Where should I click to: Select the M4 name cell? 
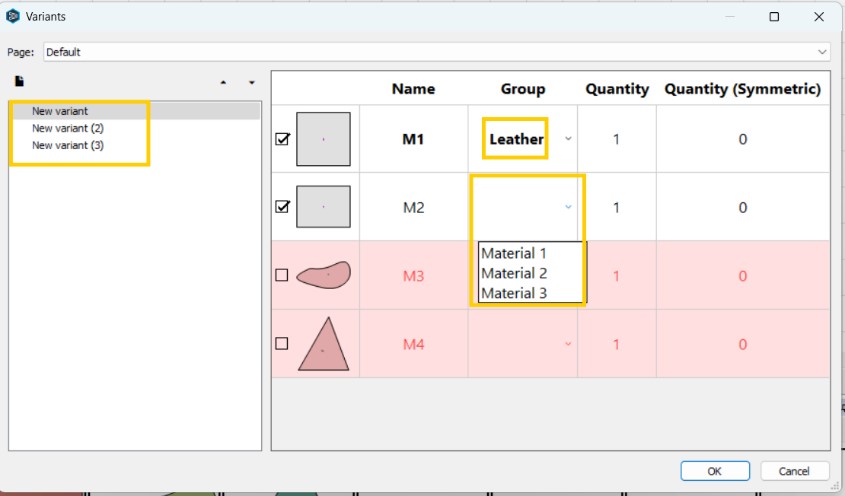coord(413,344)
